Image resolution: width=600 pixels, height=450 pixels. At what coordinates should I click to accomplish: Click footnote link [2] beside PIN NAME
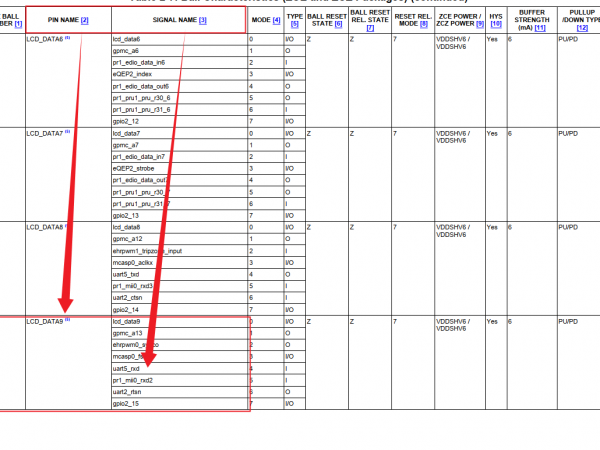pyautogui.click(x=85, y=20)
